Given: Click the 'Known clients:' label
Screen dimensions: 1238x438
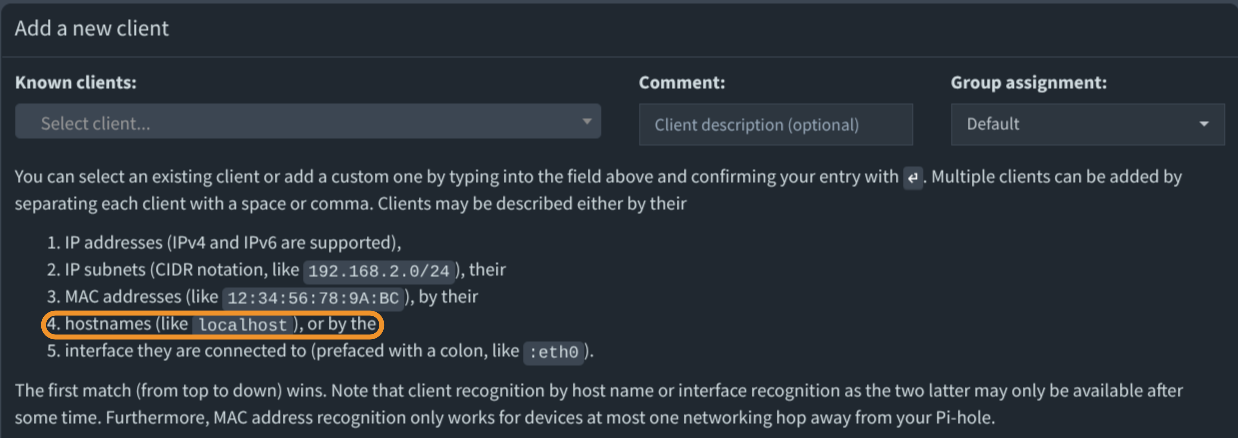Looking at the screenshot, I should pyautogui.click(x=76, y=83).
